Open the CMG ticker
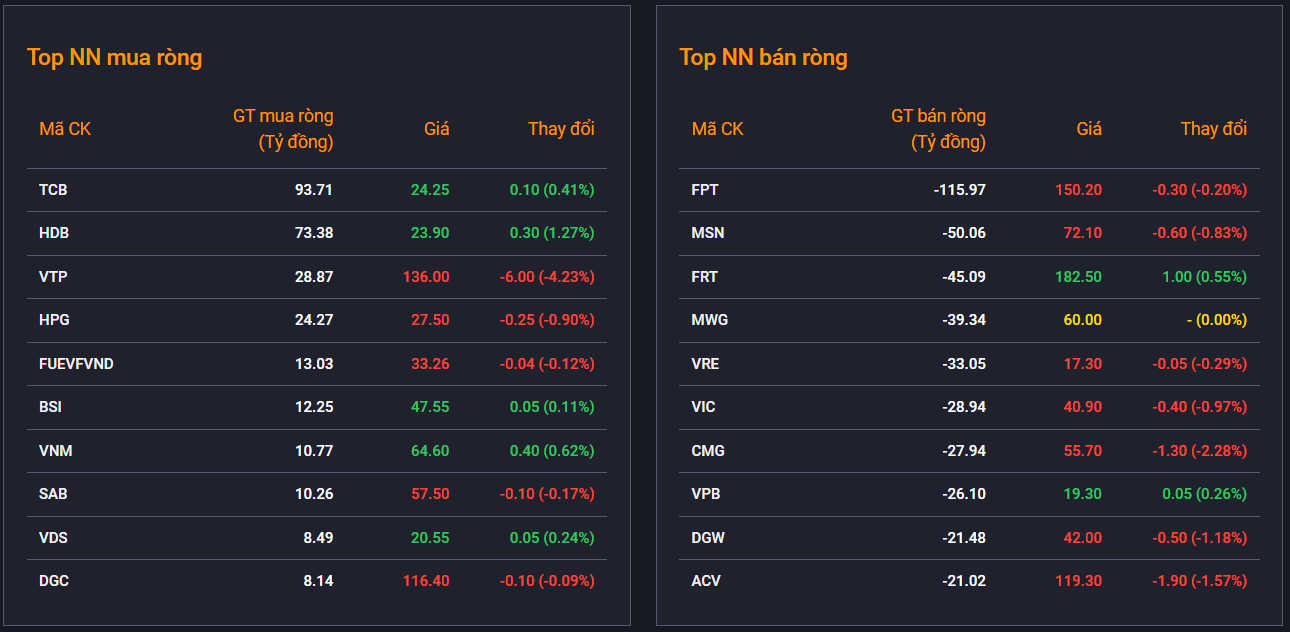This screenshot has width=1290, height=632. [708, 451]
